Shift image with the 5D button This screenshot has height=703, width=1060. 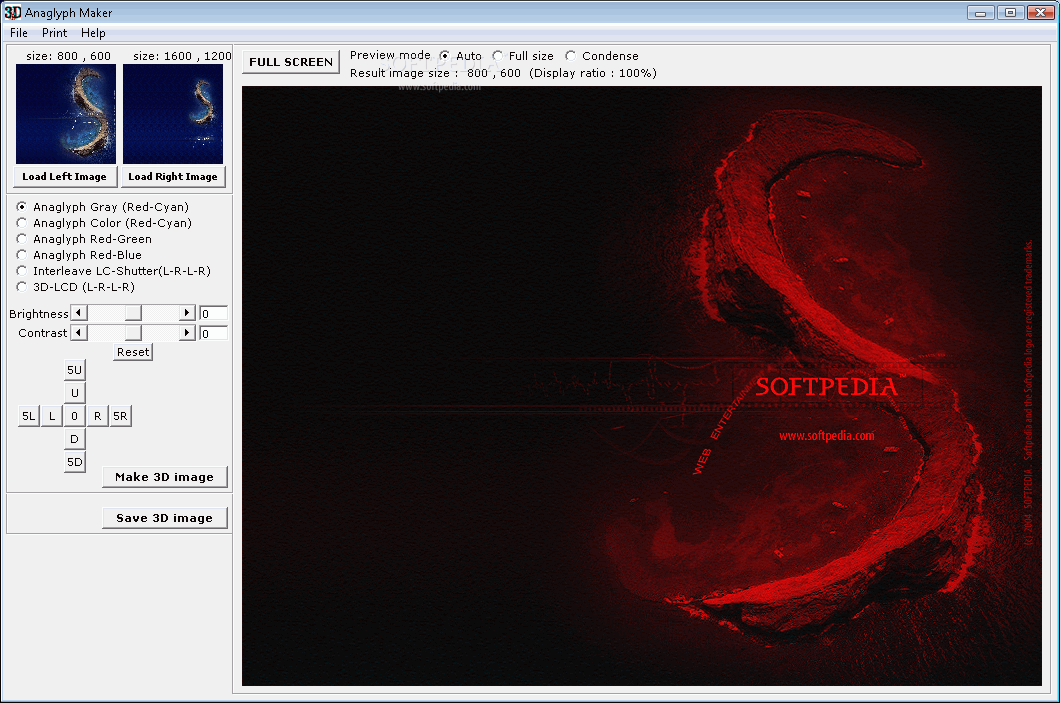[74, 462]
